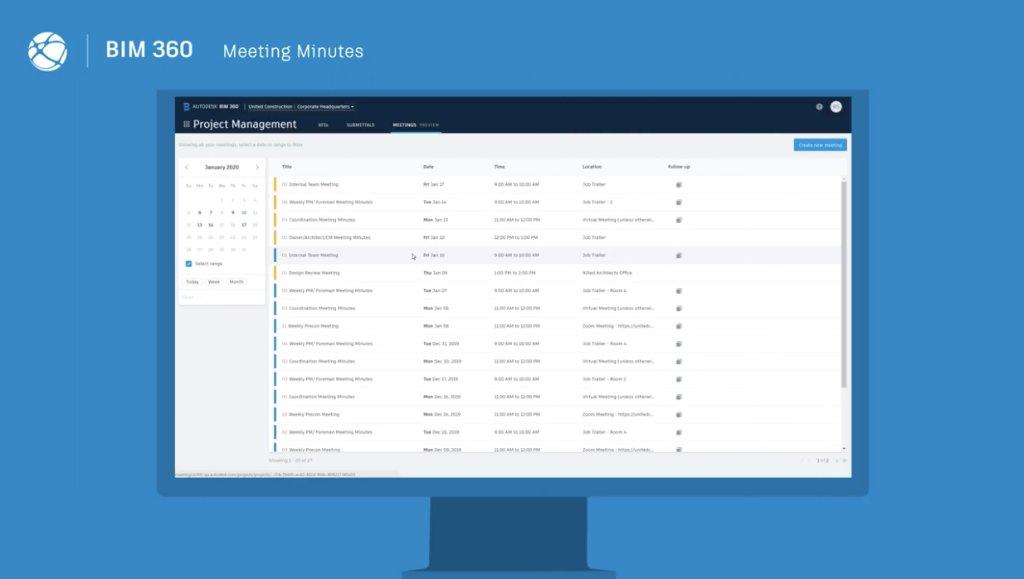Click scroll-down arrow of meetings list
The height and width of the screenshot is (579, 1024).
[x=844, y=448]
